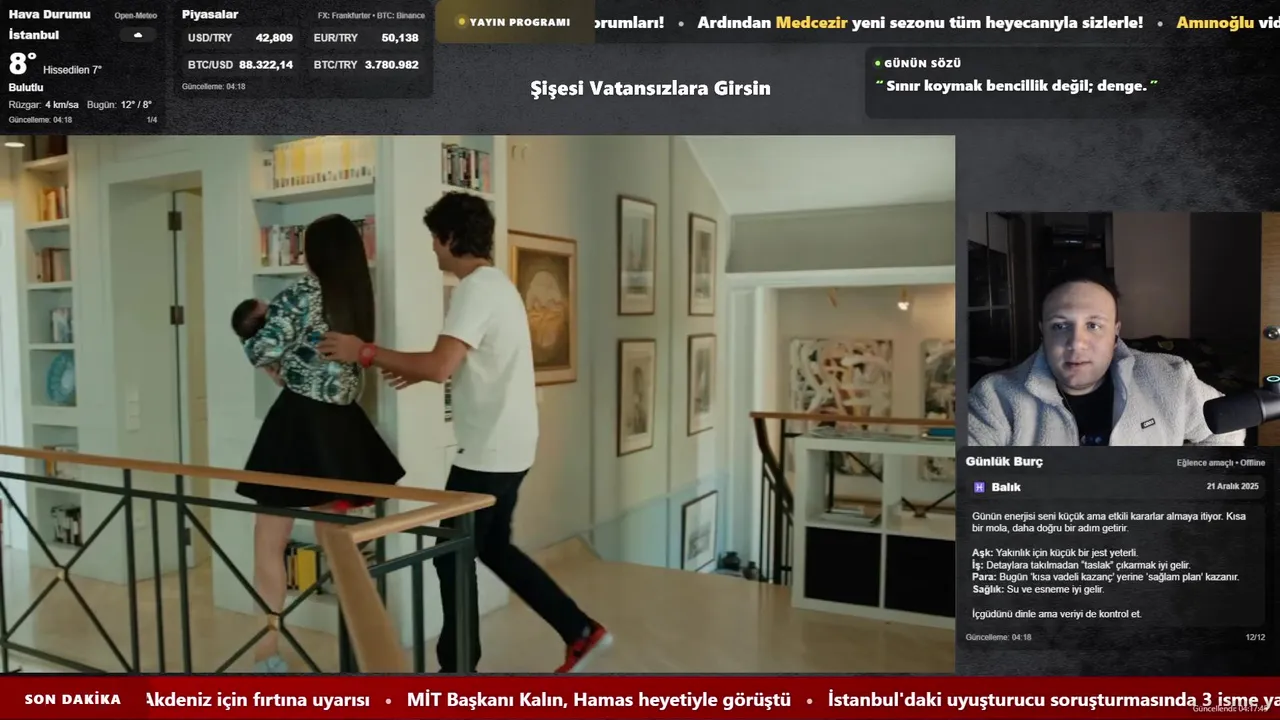
Task: Click the Hava Durumu widget title
Action: [x=49, y=14]
